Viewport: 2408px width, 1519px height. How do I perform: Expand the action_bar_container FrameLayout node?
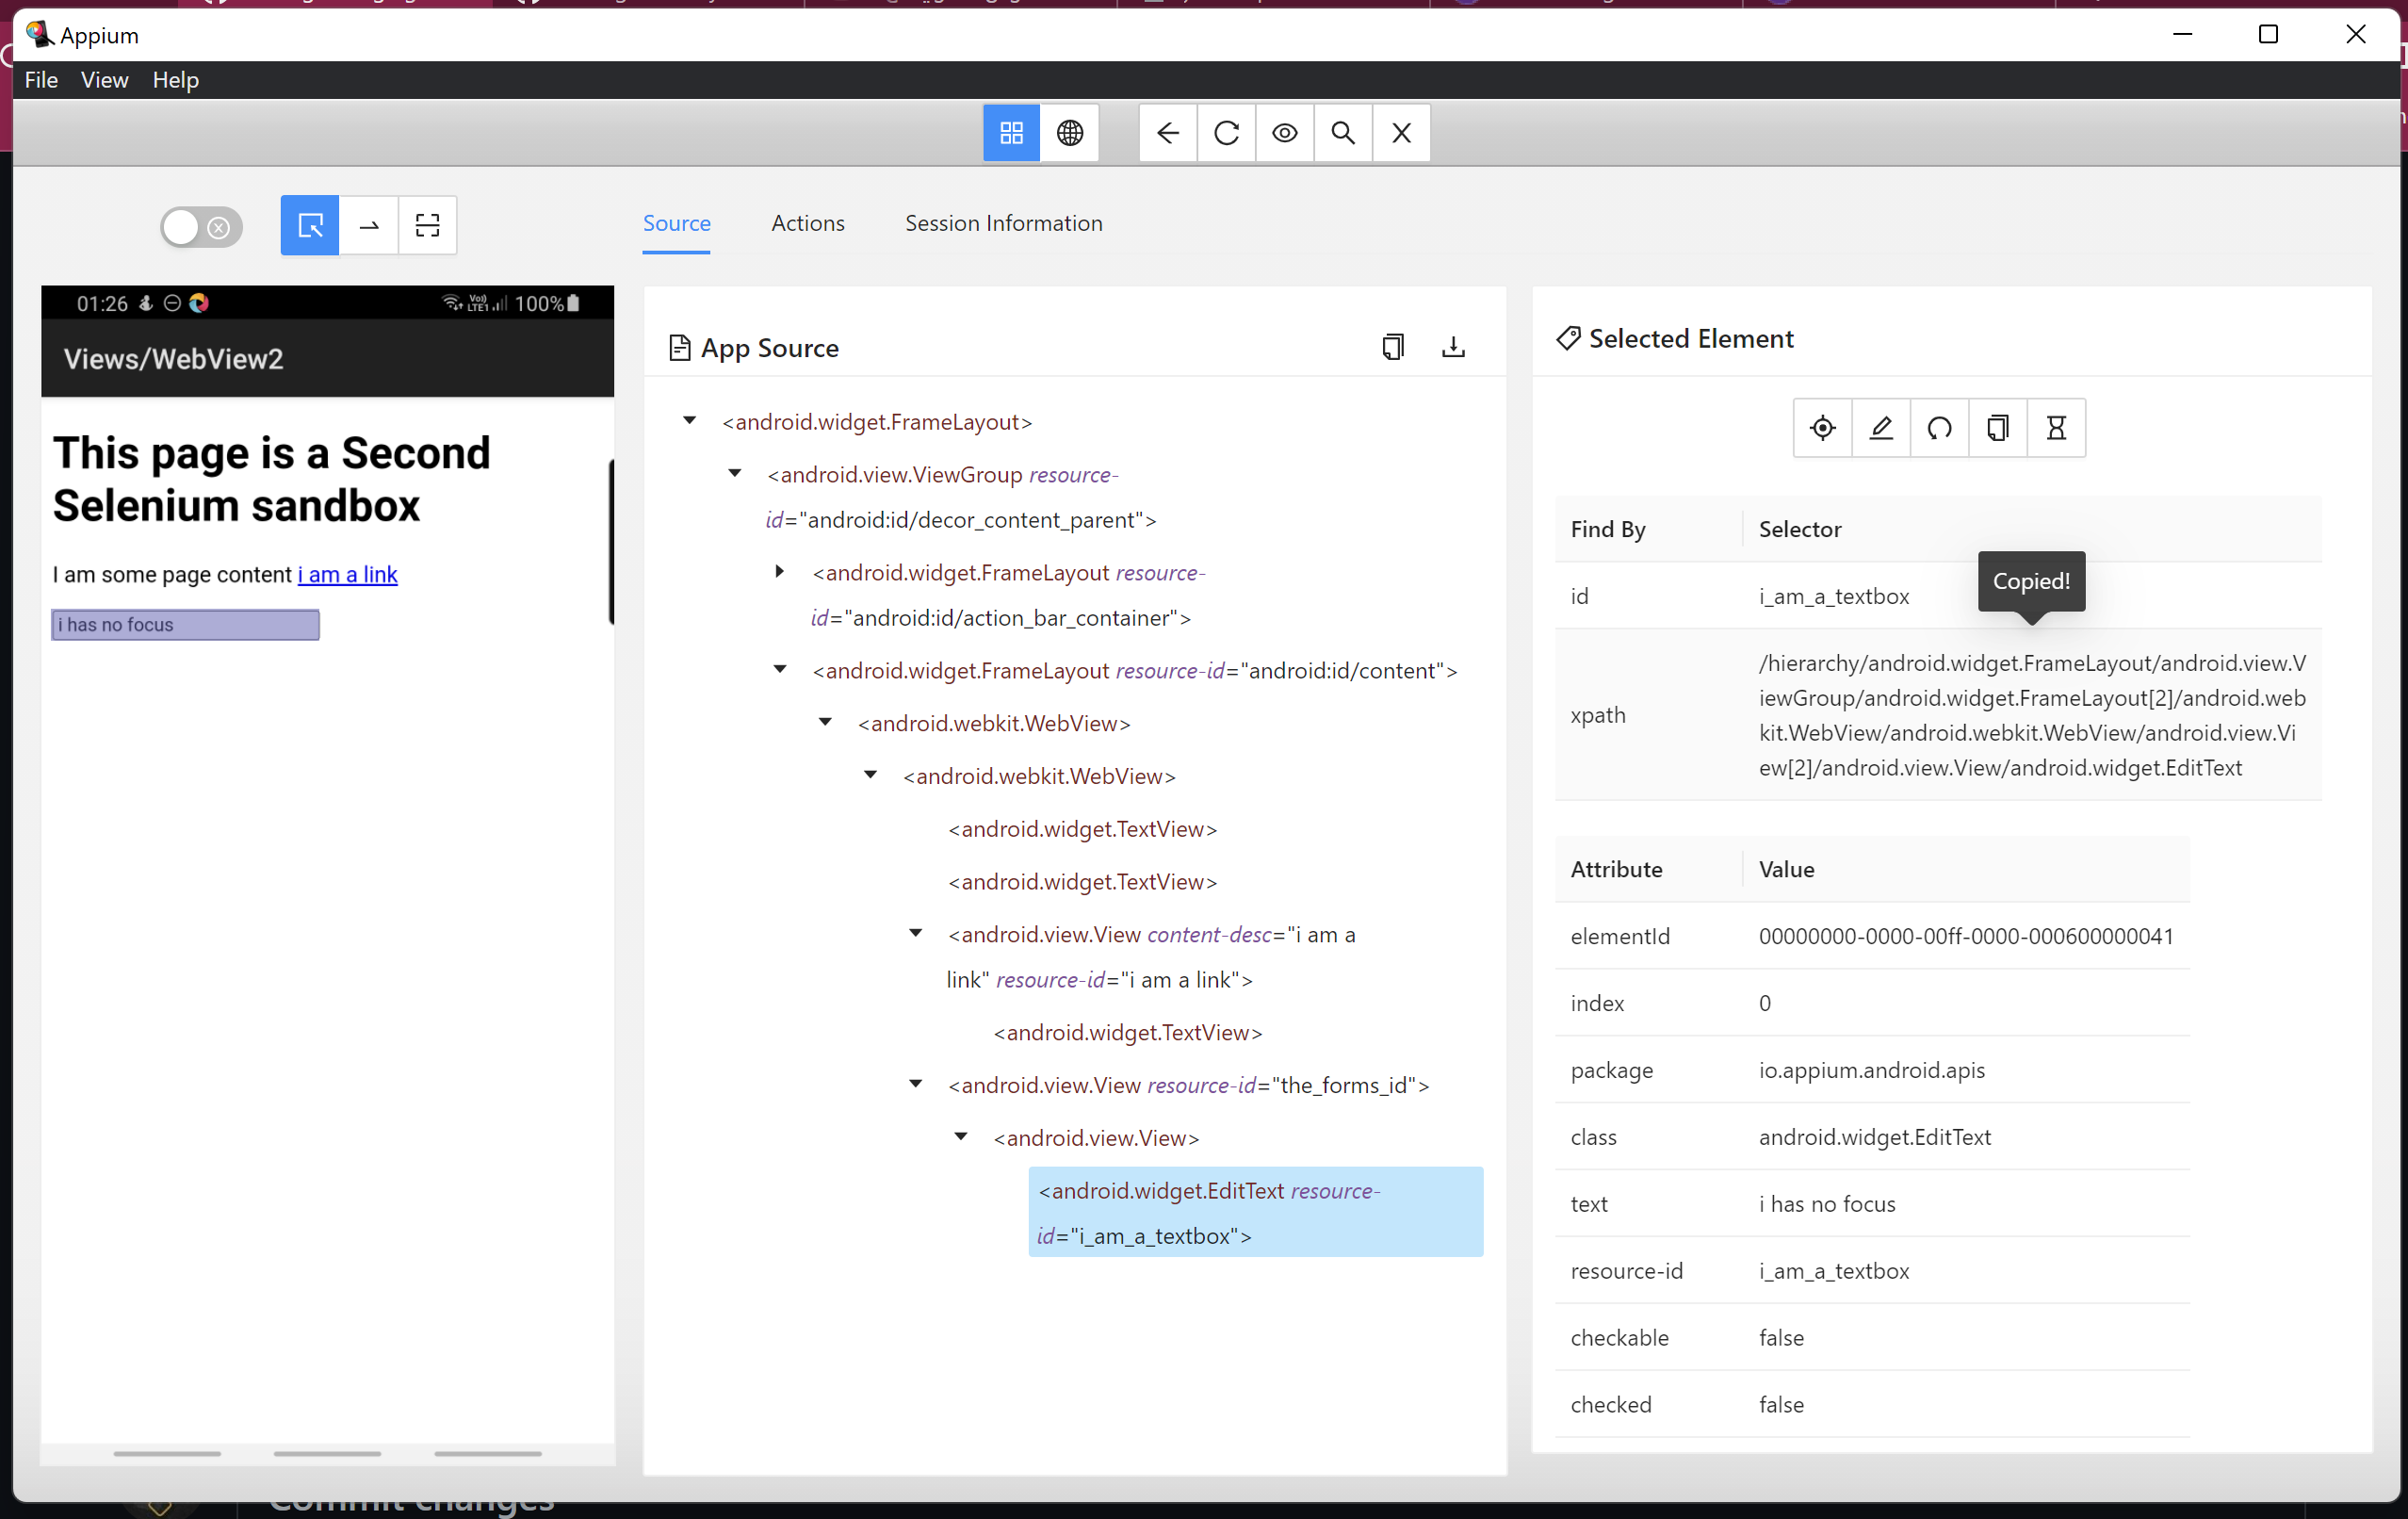click(780, 571)
